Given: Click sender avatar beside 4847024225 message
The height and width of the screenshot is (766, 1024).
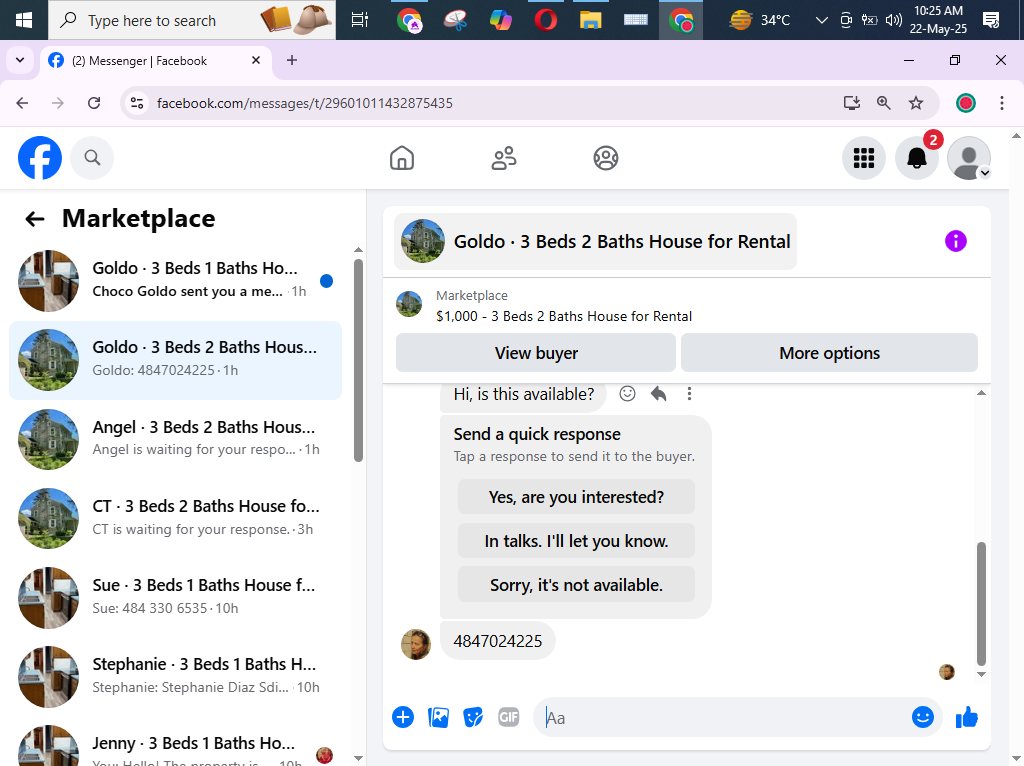Looking at the screenshot, I should click(x=415, y=645).
